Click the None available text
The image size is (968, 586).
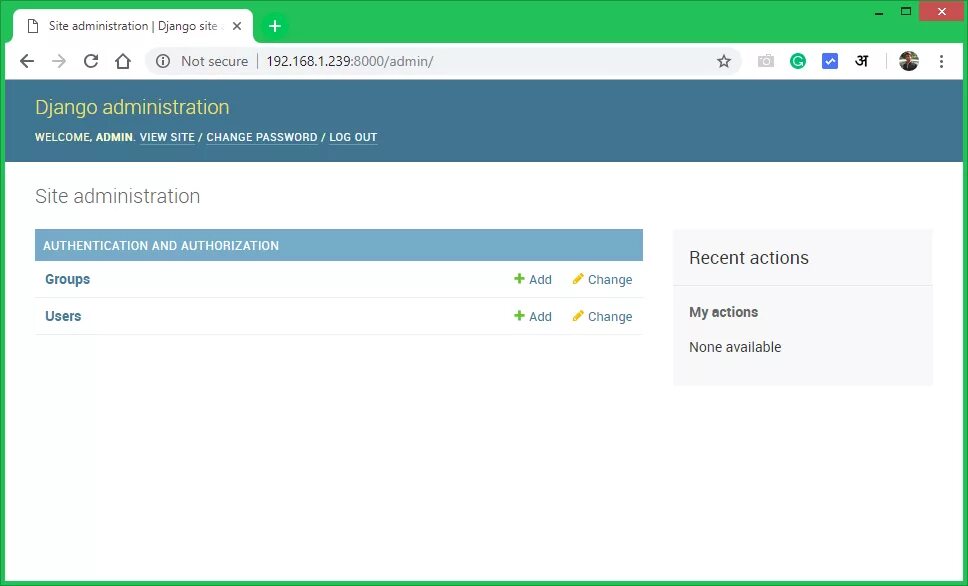point(735,347)
